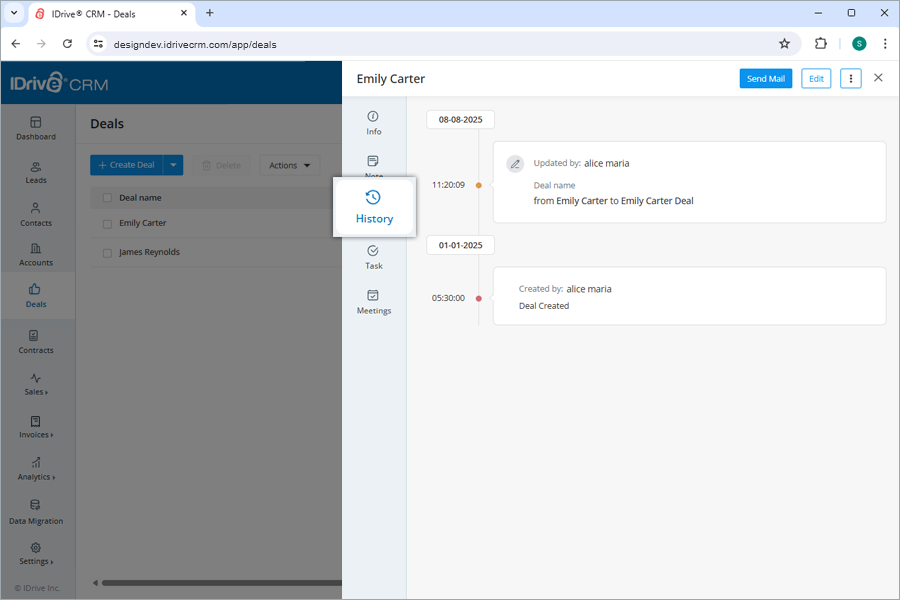Open the Data Migration section
Image resolution: width=900 pixels, height=600 pixels.
pyautogui.click(x=36, y=513)
